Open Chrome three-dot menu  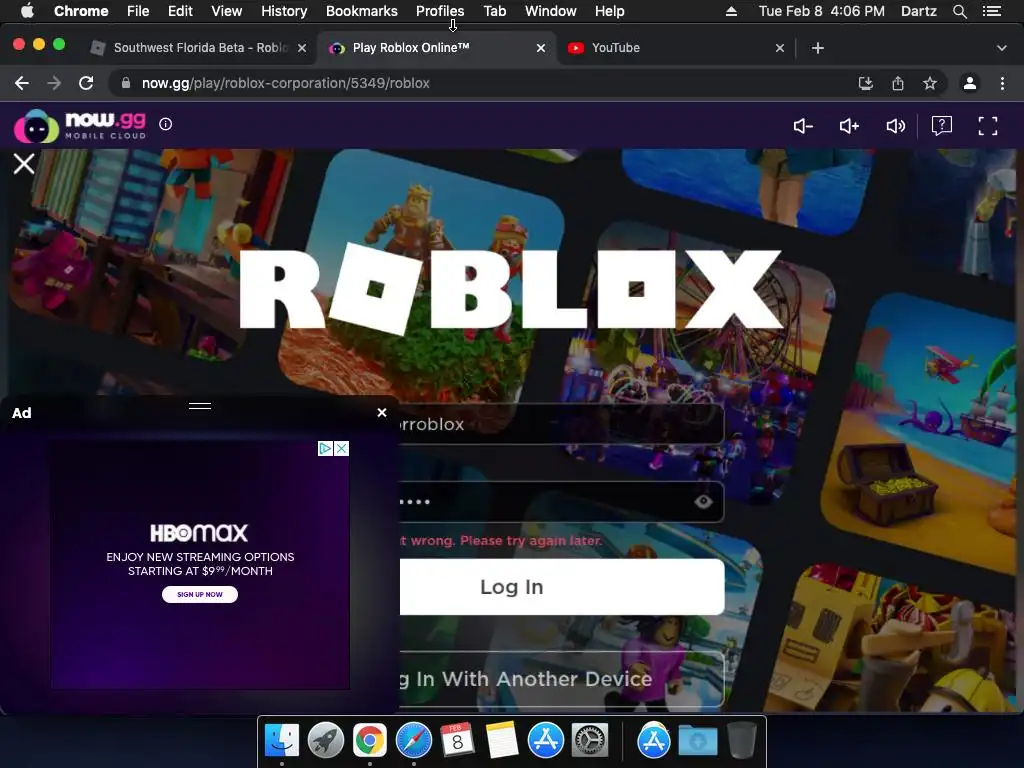tap(1002, 83)
